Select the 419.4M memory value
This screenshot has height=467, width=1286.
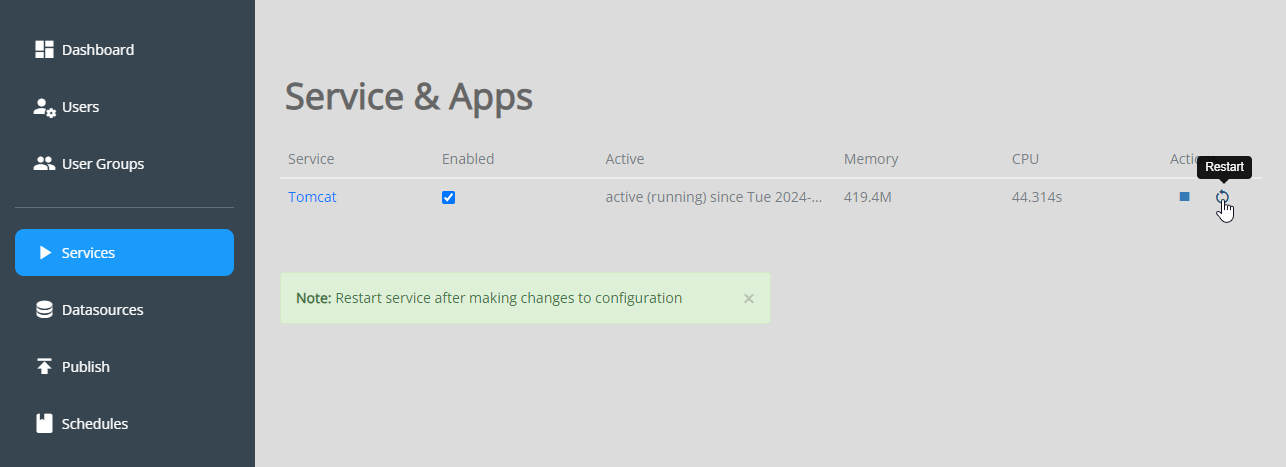[x=868, y=197]
